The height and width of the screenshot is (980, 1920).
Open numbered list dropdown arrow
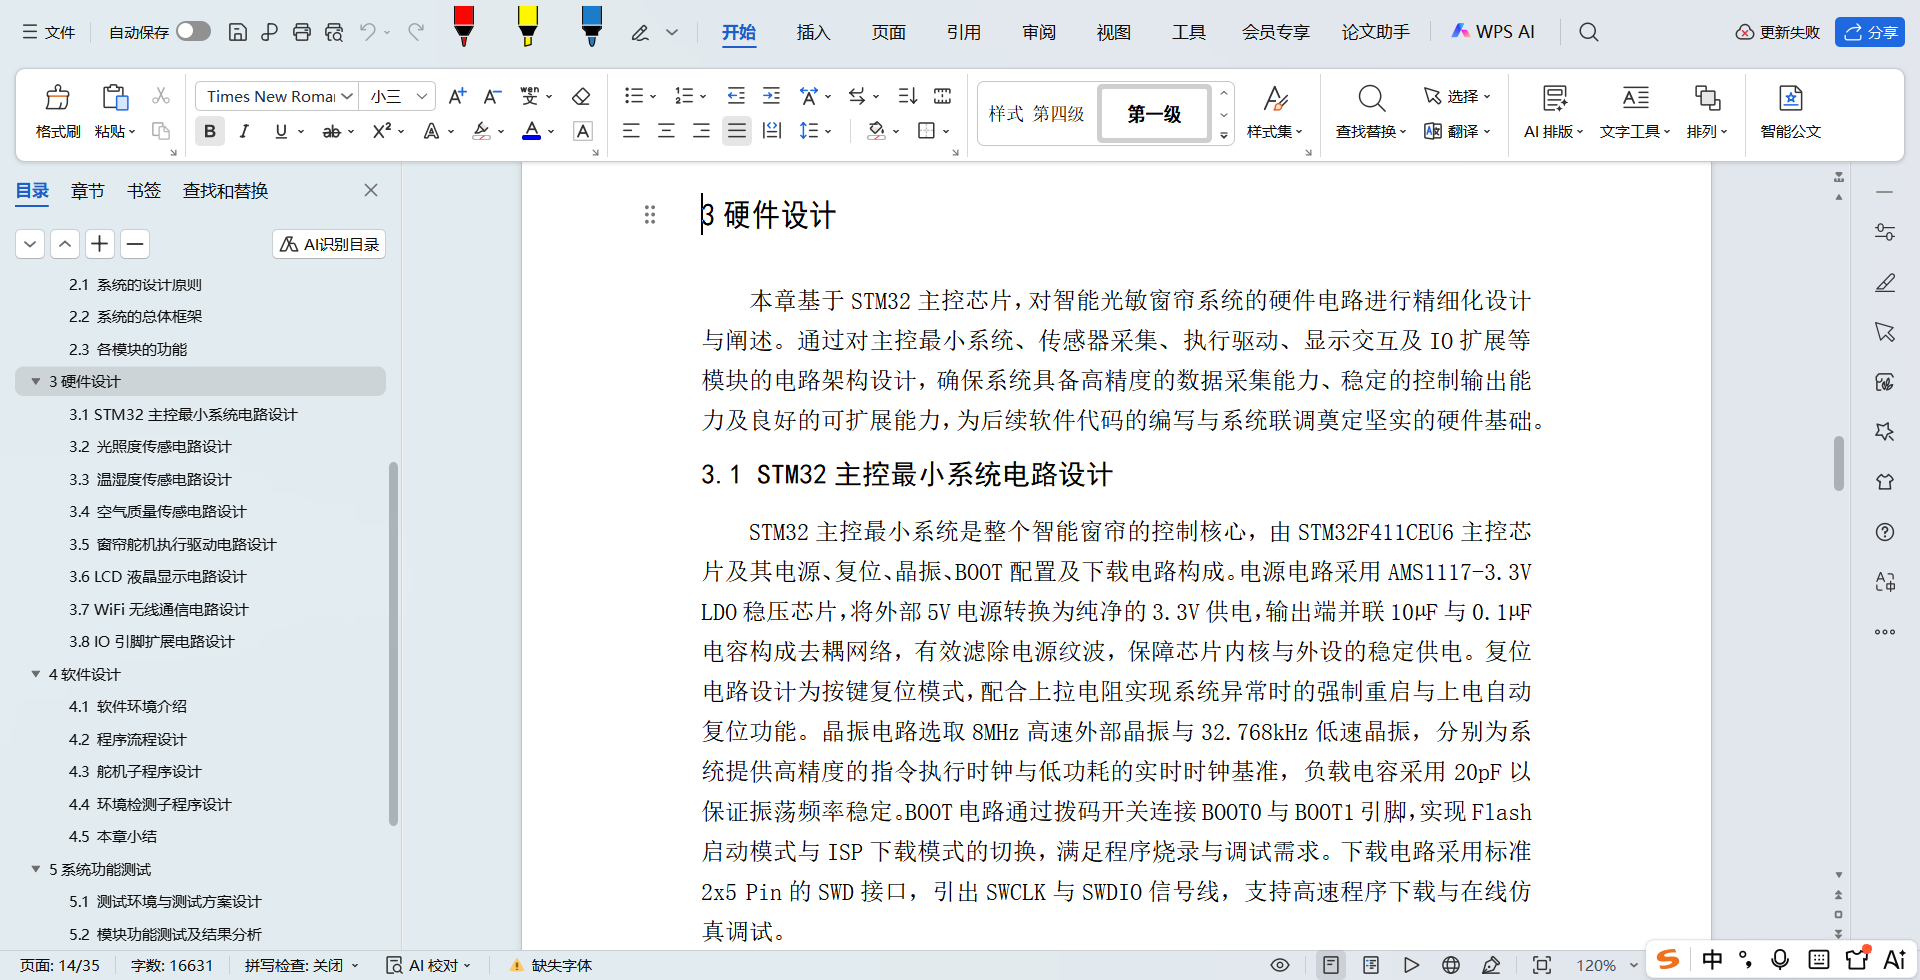tap(703, 97)
